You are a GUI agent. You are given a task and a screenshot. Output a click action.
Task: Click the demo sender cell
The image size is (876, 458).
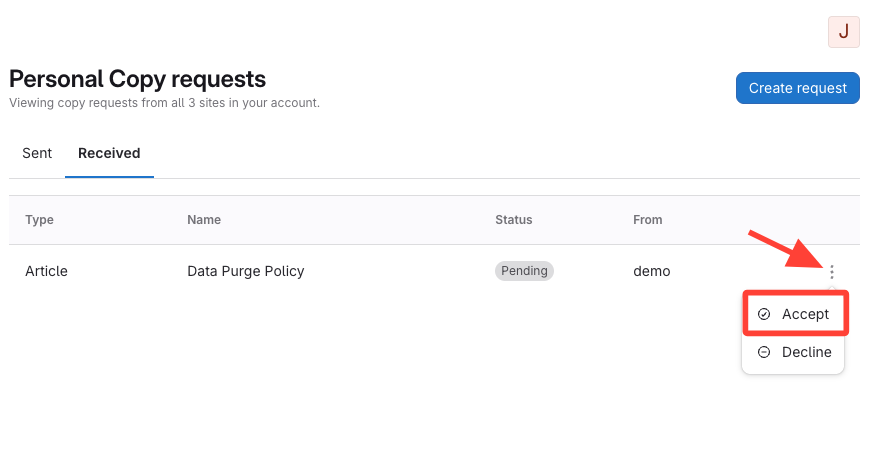pyautogui.click(x=651, y=271)
